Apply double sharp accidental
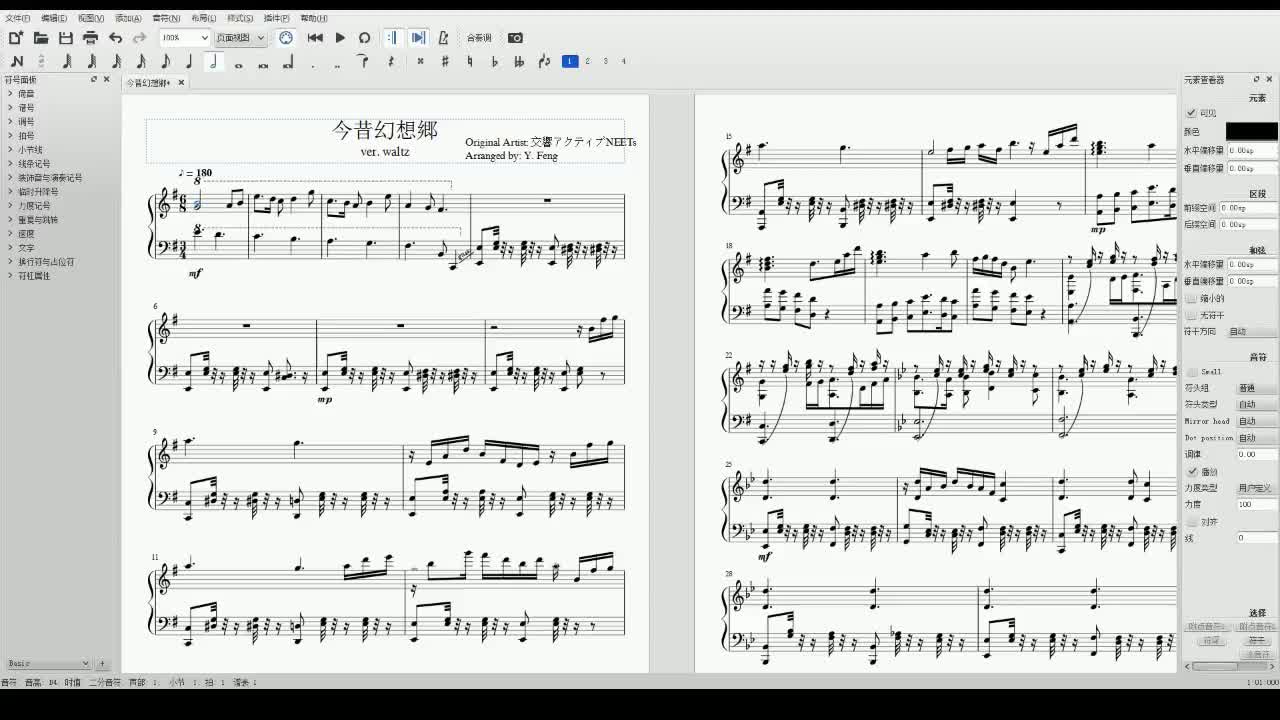The width and height of the screenshot is (1280, 720). (420, 62)
